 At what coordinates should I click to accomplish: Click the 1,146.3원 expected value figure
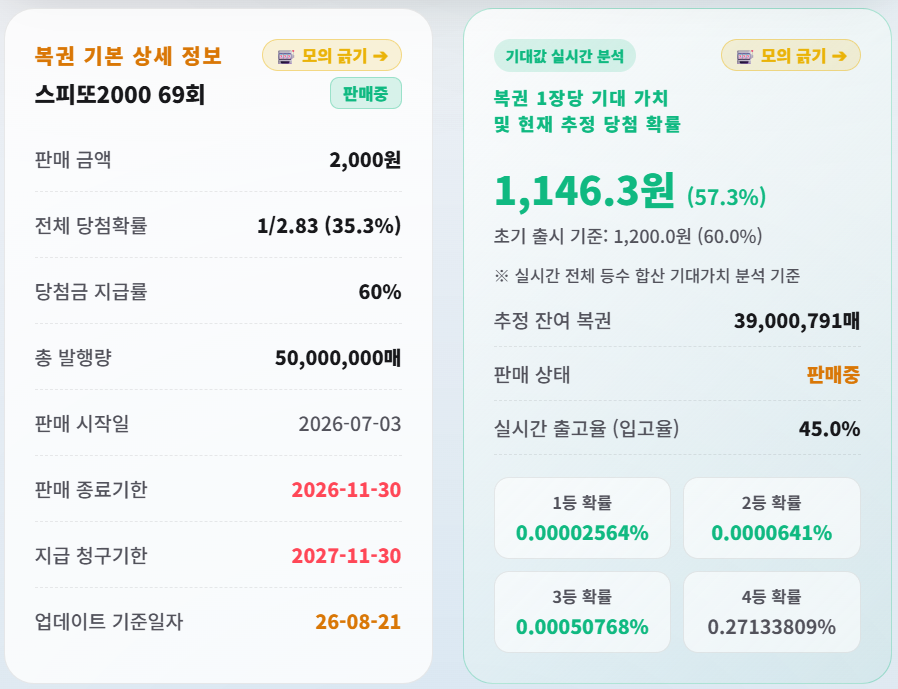click(584, 191)
